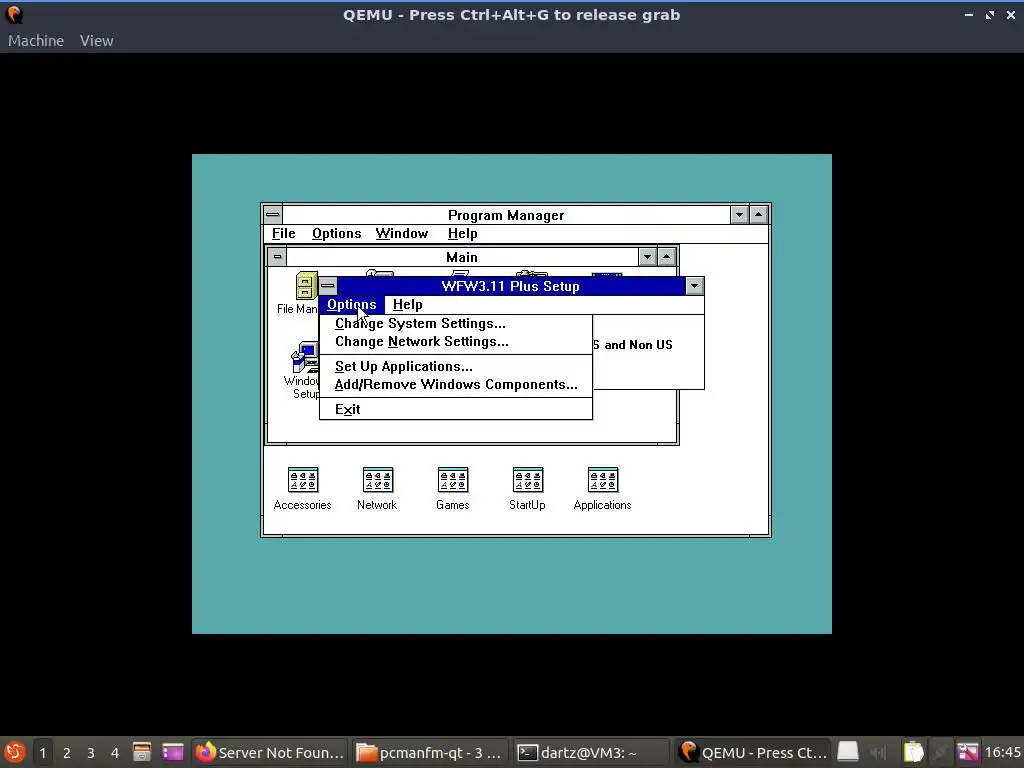1024x768 pixels.
Task: Choose Change Network Settings... menu entry
Action: [x=456, y=342]
